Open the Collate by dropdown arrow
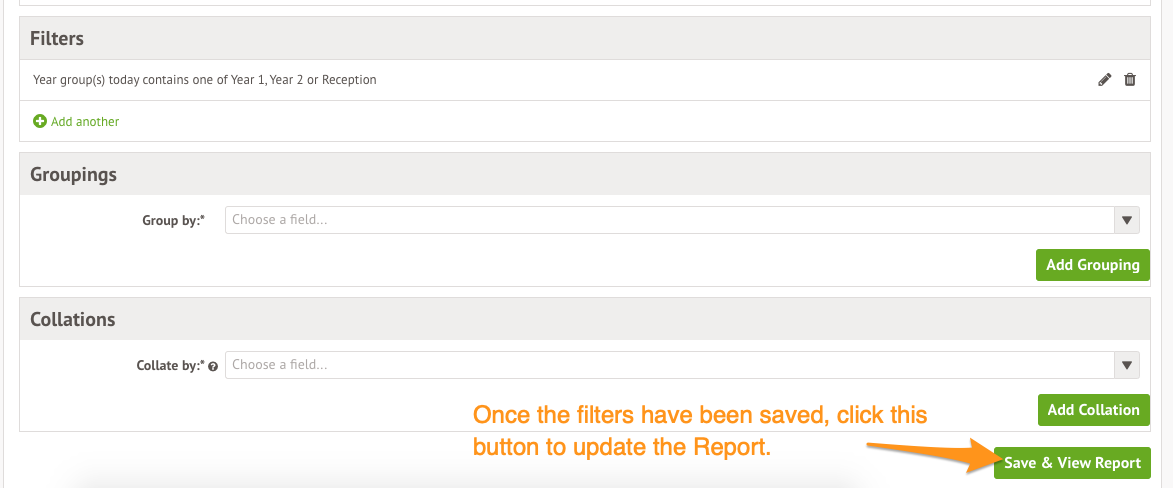 1127,365
